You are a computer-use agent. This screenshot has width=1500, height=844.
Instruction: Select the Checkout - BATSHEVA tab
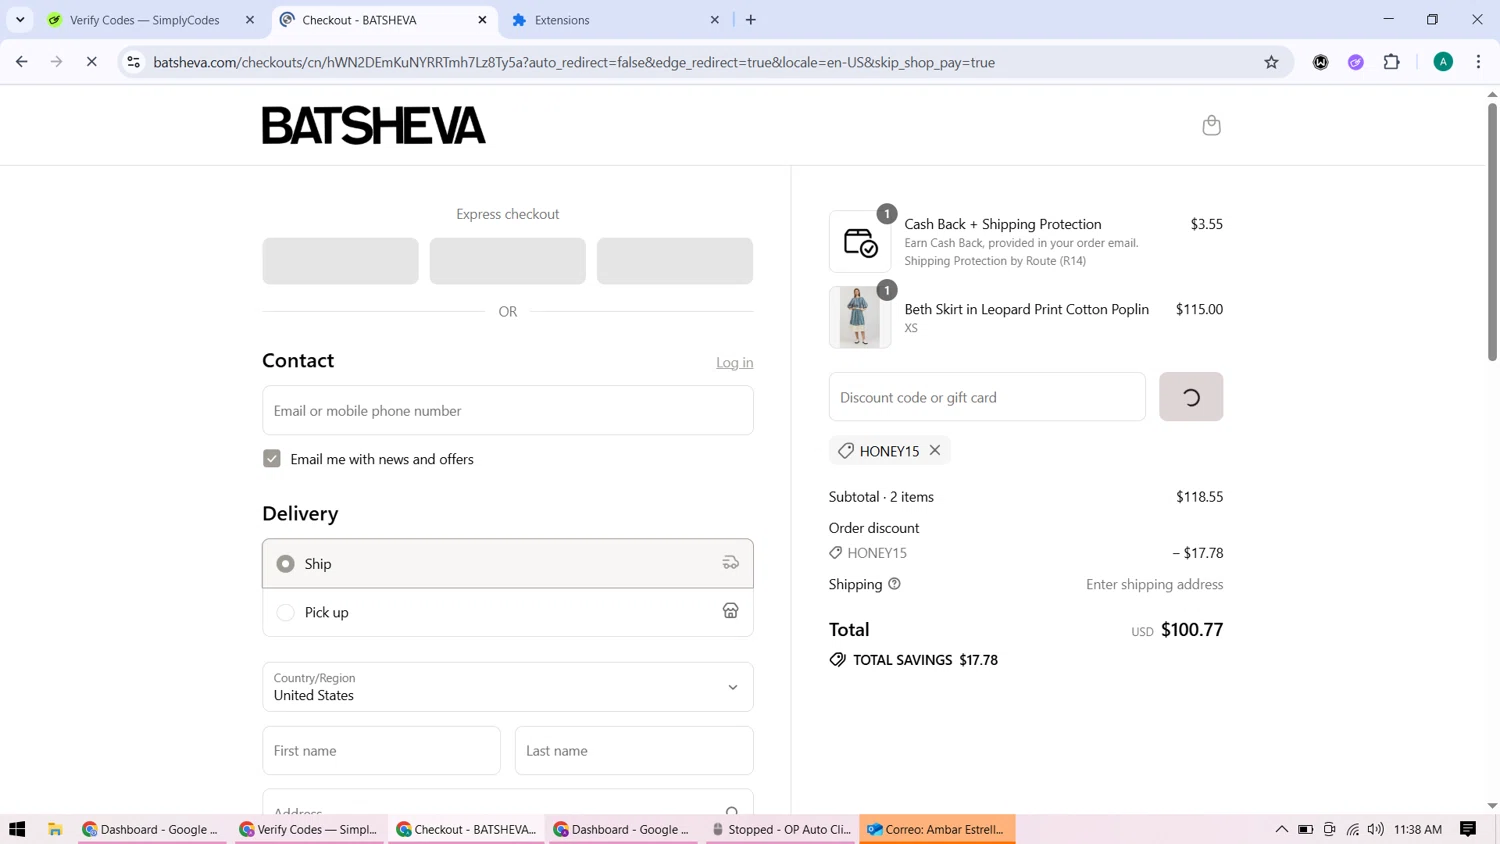[x=384, y=20]
